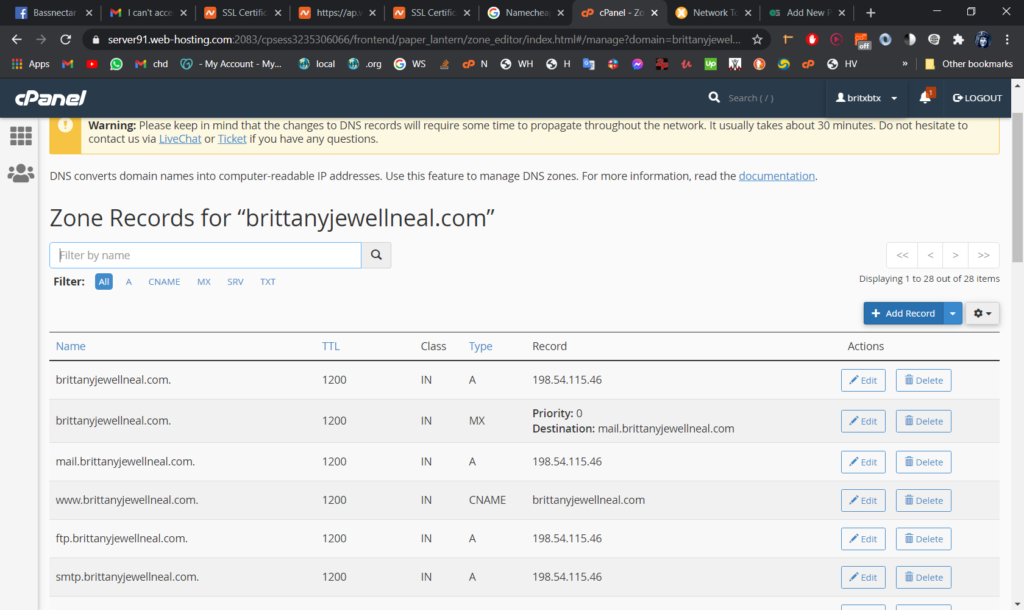Screen dimensions: 1024x610
Task: Open the apps grid icon in sidebar
Action: pyautogui.click(x=20, y=136)
